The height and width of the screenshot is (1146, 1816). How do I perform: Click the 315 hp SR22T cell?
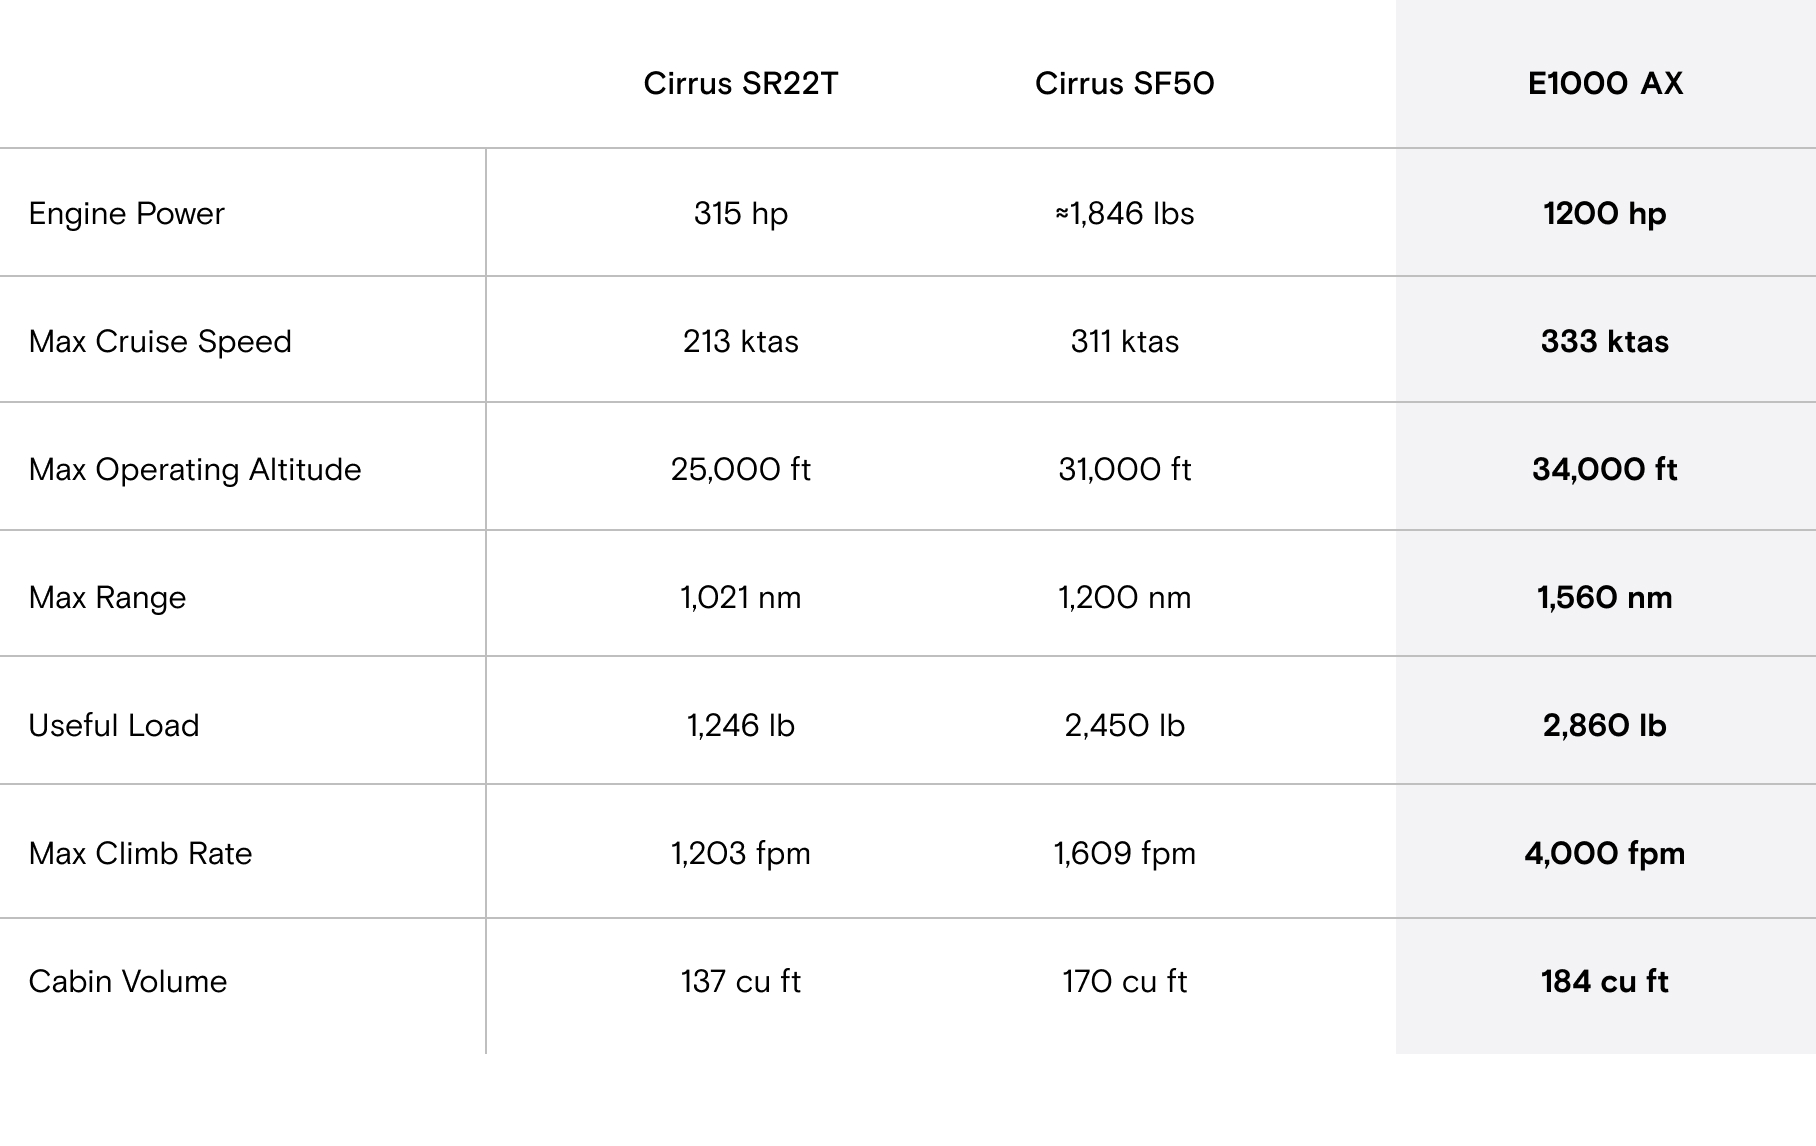741,214
